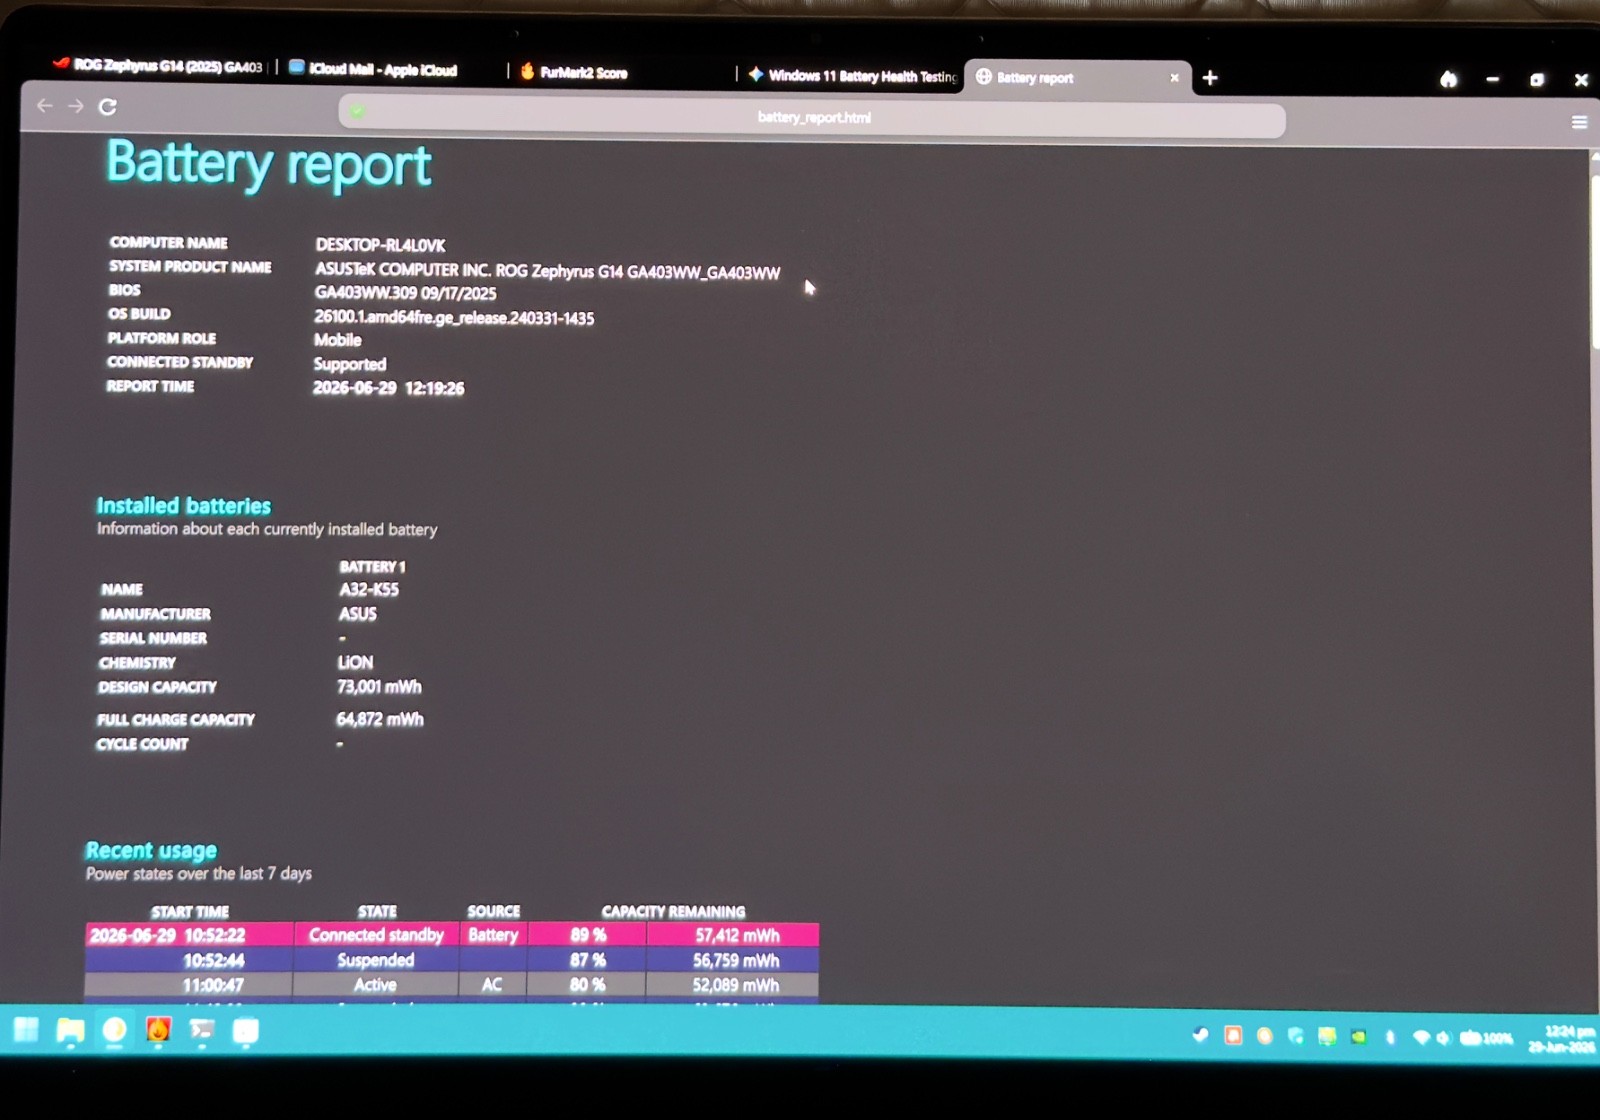Click the Bluetooth tray icon

click(x=1390, y=1038)
